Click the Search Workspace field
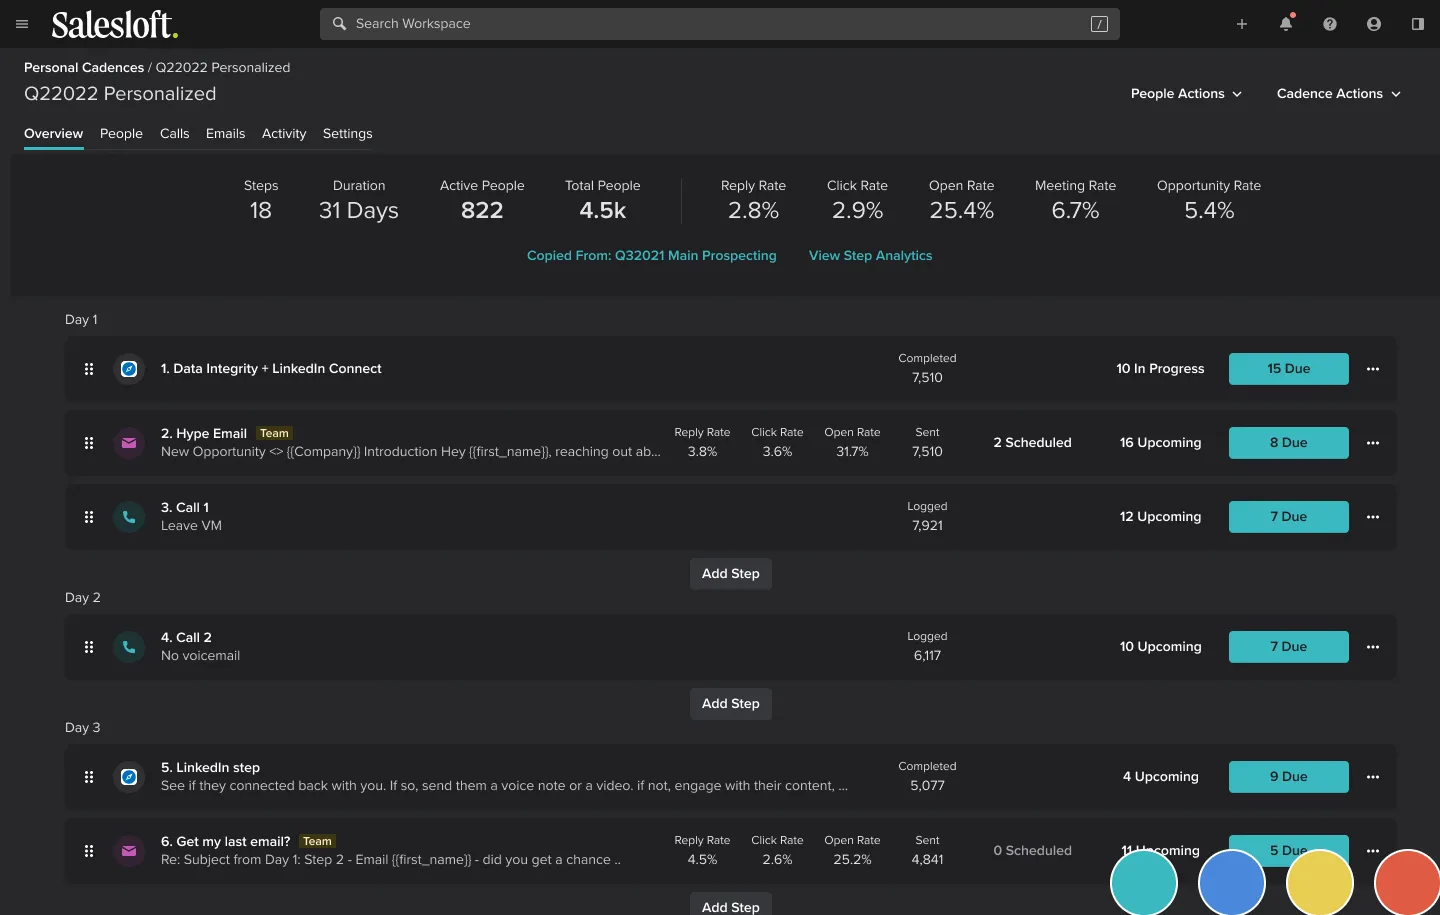Screen dimensions: 1440x915 click(x=720, y=24)
